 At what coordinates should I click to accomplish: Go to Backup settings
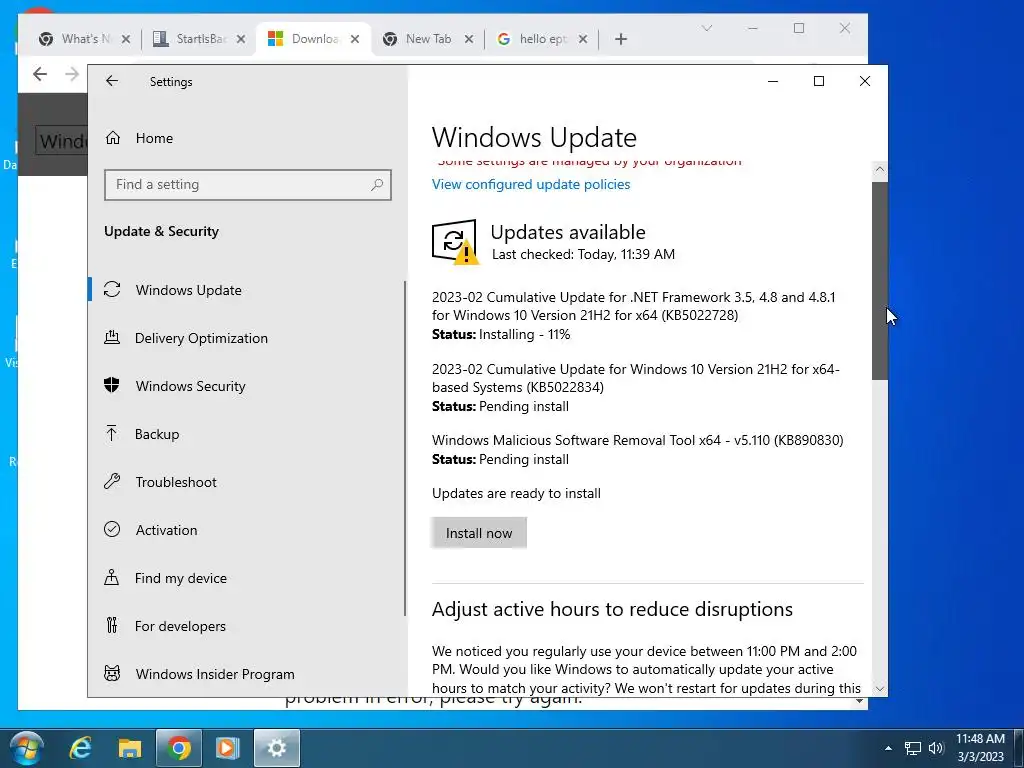157,434
